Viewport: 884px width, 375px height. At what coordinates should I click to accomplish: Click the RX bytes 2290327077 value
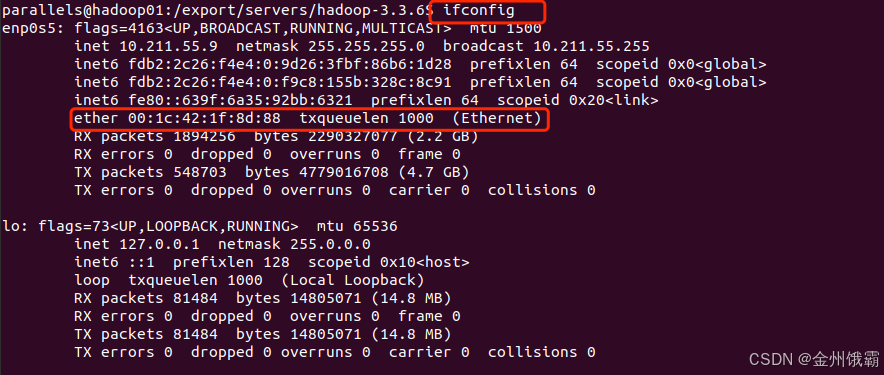tap(353, 136)
